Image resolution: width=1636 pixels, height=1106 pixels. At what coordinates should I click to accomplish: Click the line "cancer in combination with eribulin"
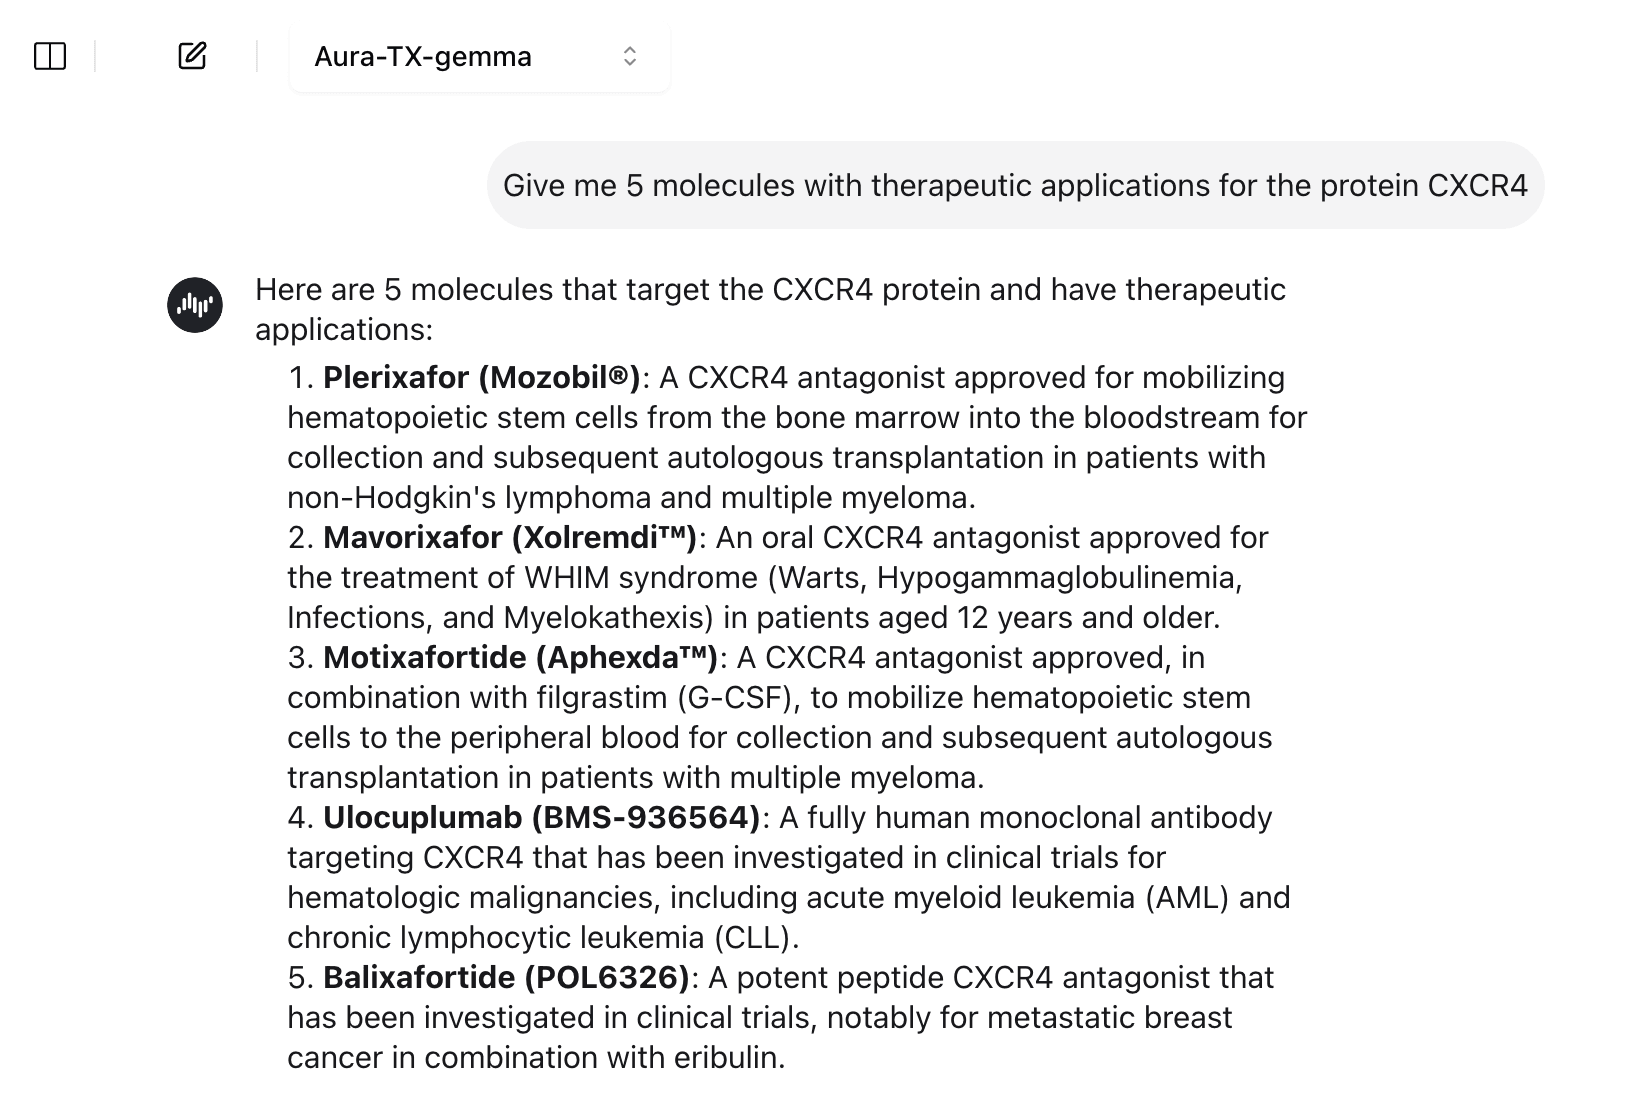[x=536, y=1058]
